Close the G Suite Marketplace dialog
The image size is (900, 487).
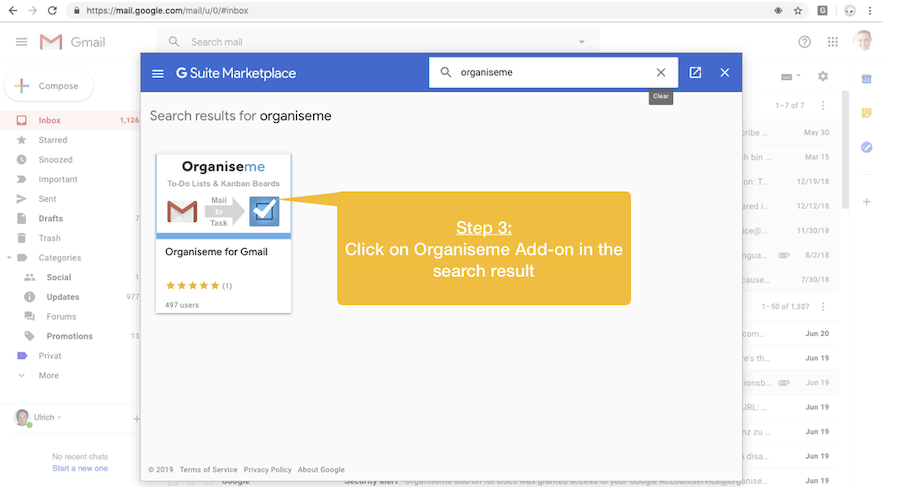click(x=725, y=72)
